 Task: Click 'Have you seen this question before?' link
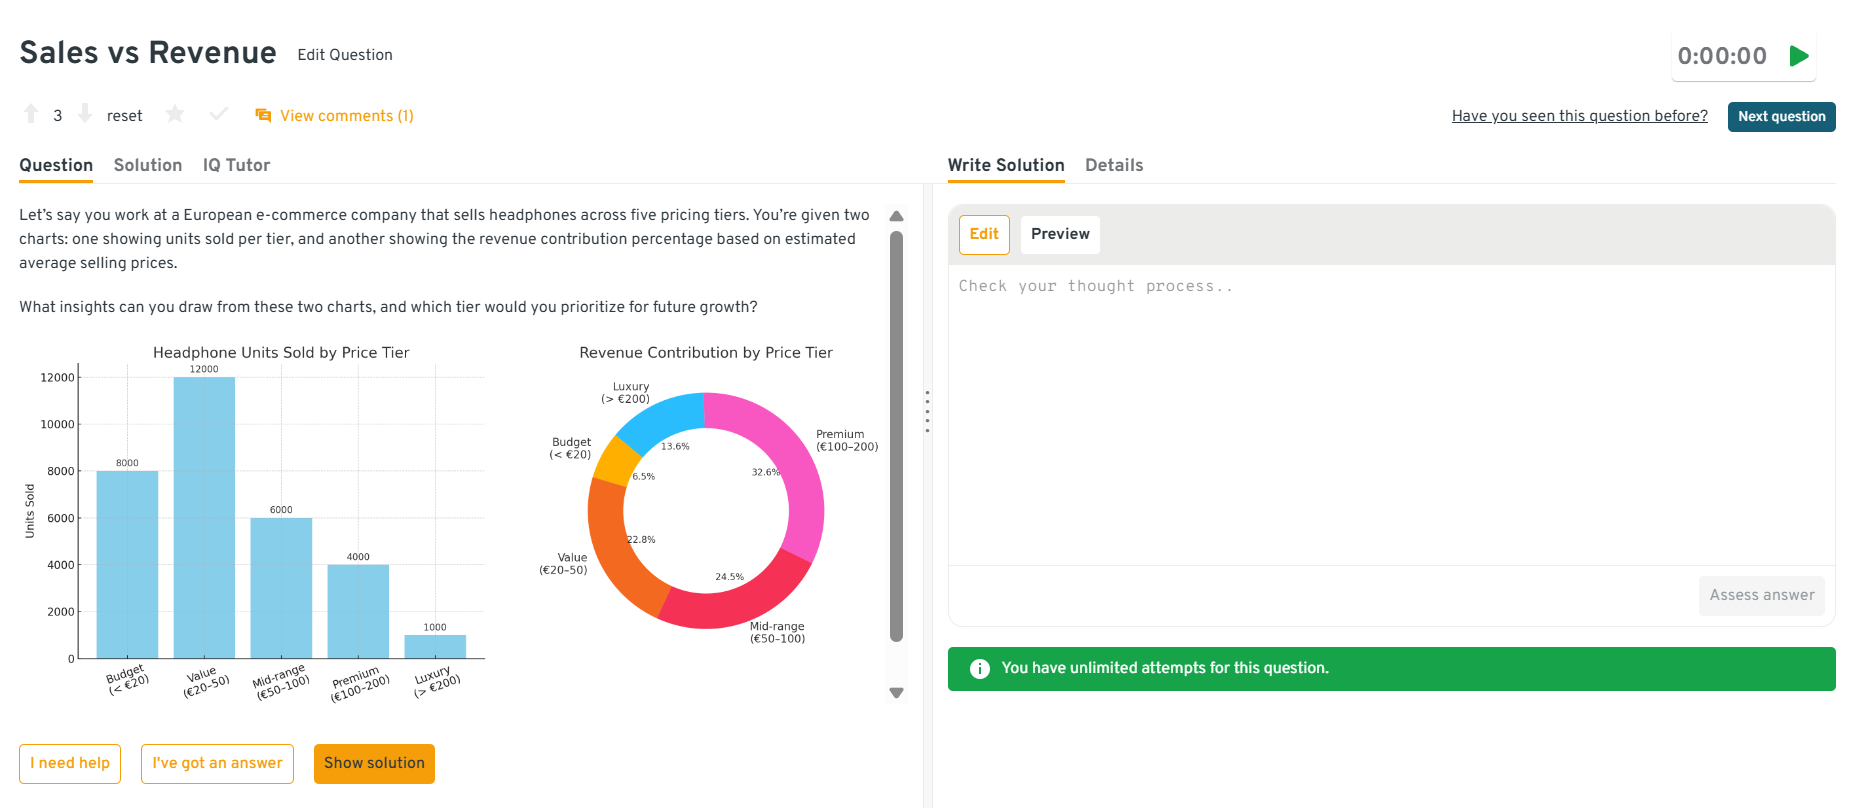(x=1579, y=116)
